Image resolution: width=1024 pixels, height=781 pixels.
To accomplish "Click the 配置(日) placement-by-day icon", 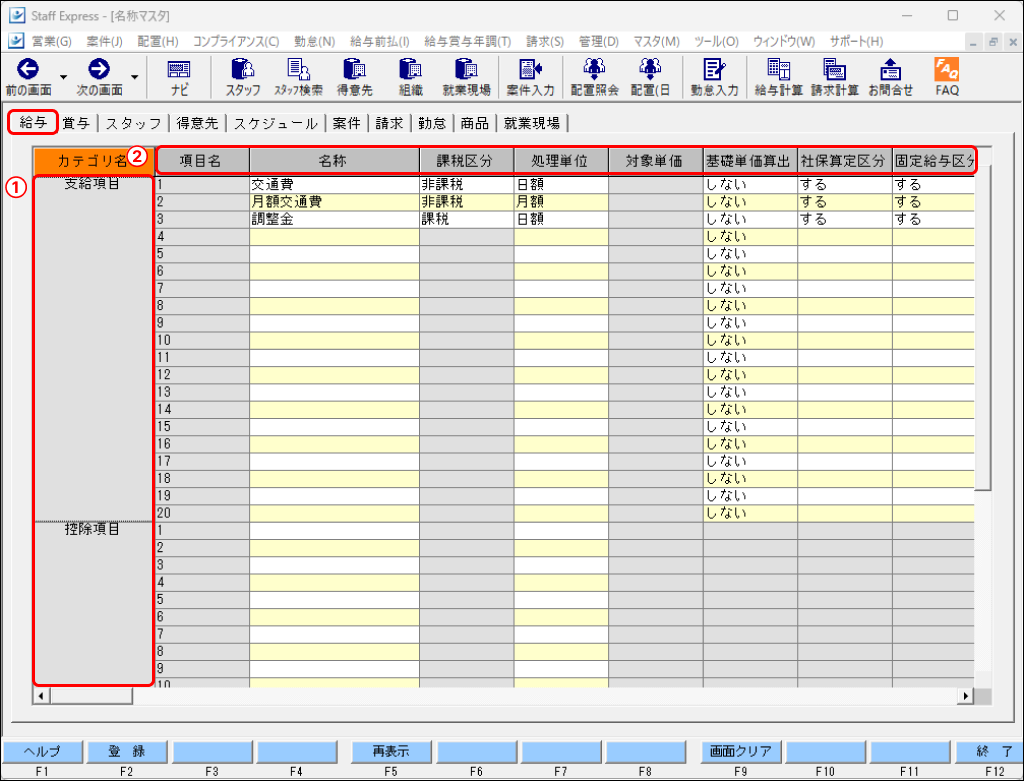I will [x=650, y=75].
